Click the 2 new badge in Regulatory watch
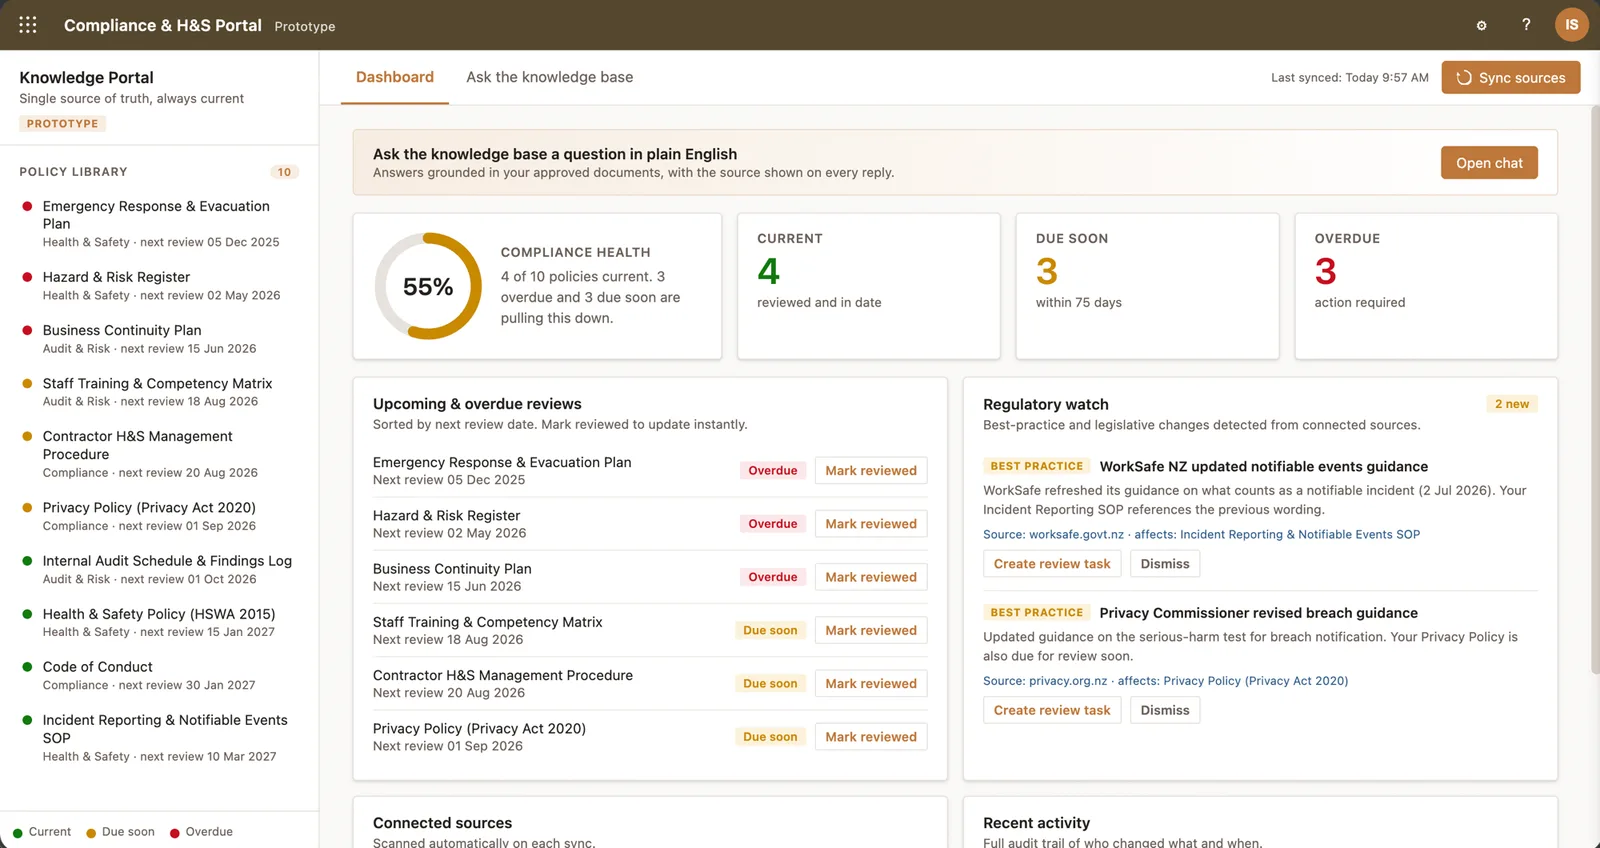1600x848 pixels. coord(1511,404)
